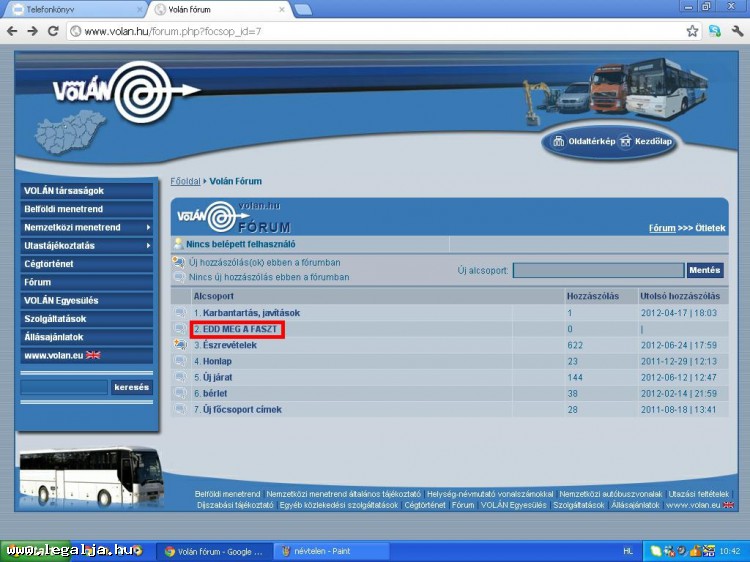
Task: Select Cégtörténet in the left menu
Action: (x=49, y=264)
